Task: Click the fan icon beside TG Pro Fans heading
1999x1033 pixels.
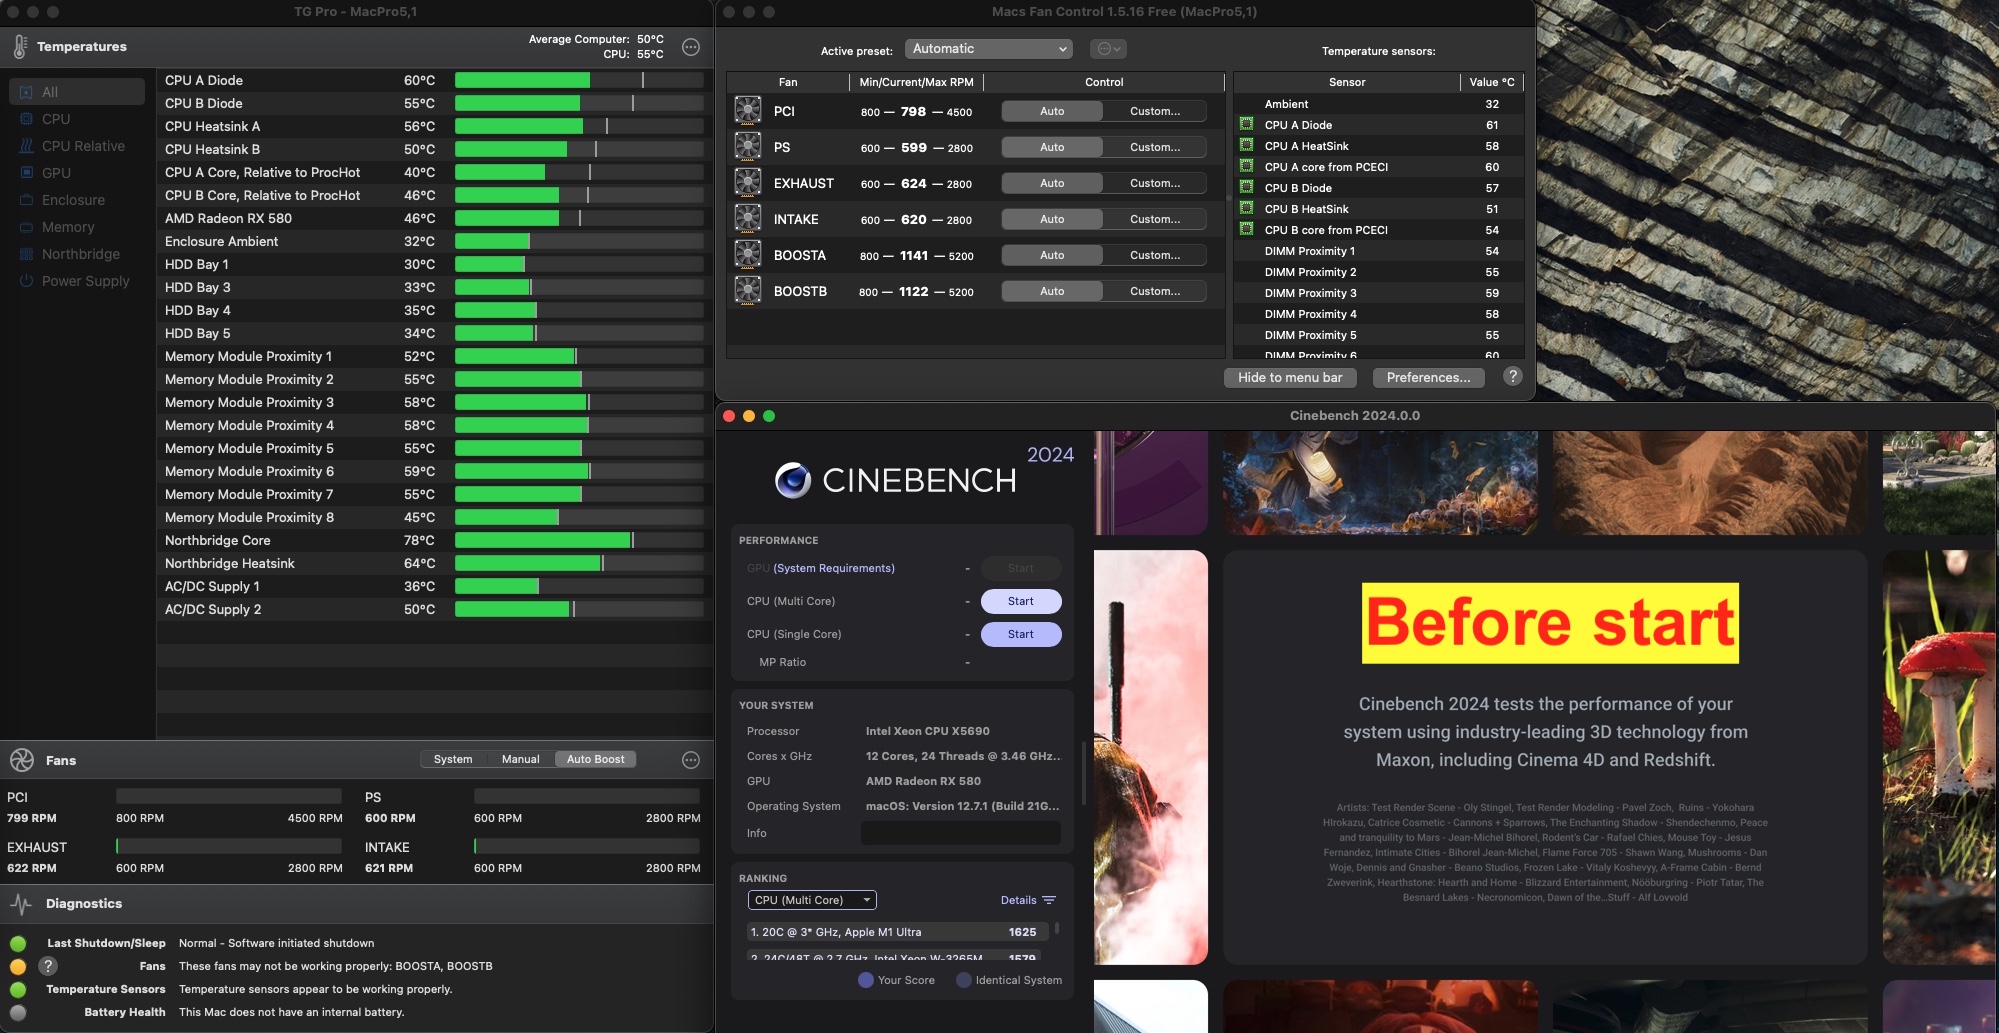Action: (22, 760)
